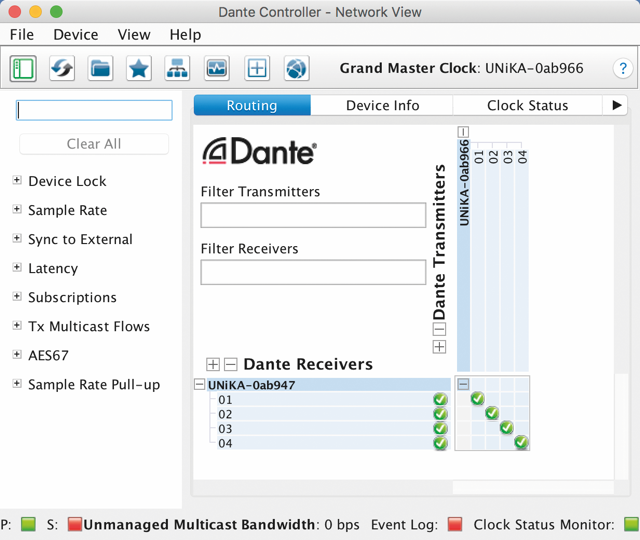Open the network hierarchy toolbar icon

(177, 68)
